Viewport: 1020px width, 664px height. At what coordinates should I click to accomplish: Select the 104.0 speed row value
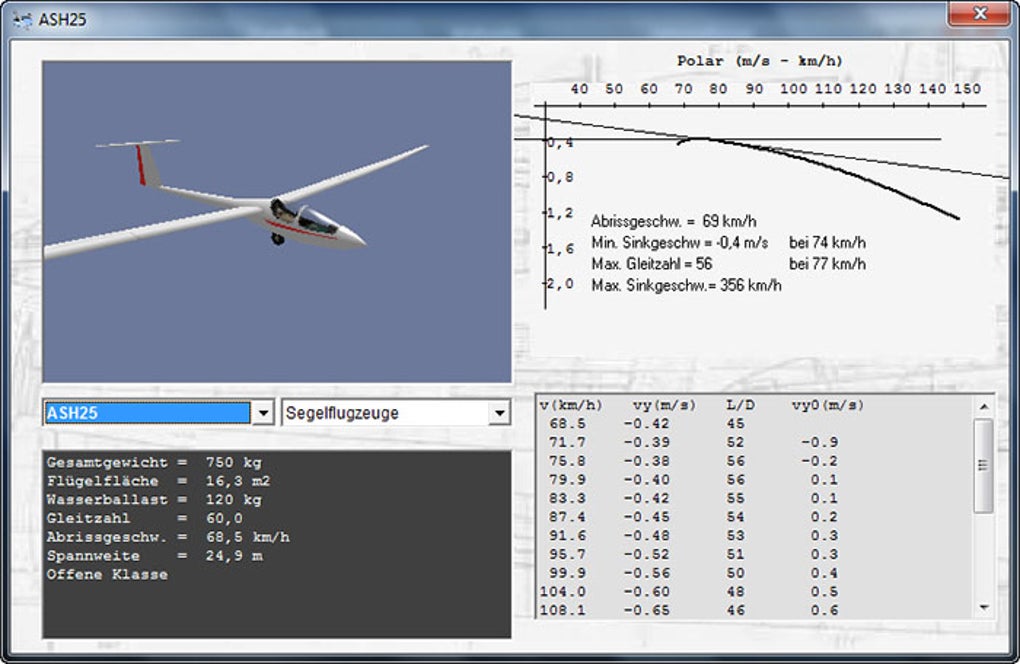[x=563, y=592]
